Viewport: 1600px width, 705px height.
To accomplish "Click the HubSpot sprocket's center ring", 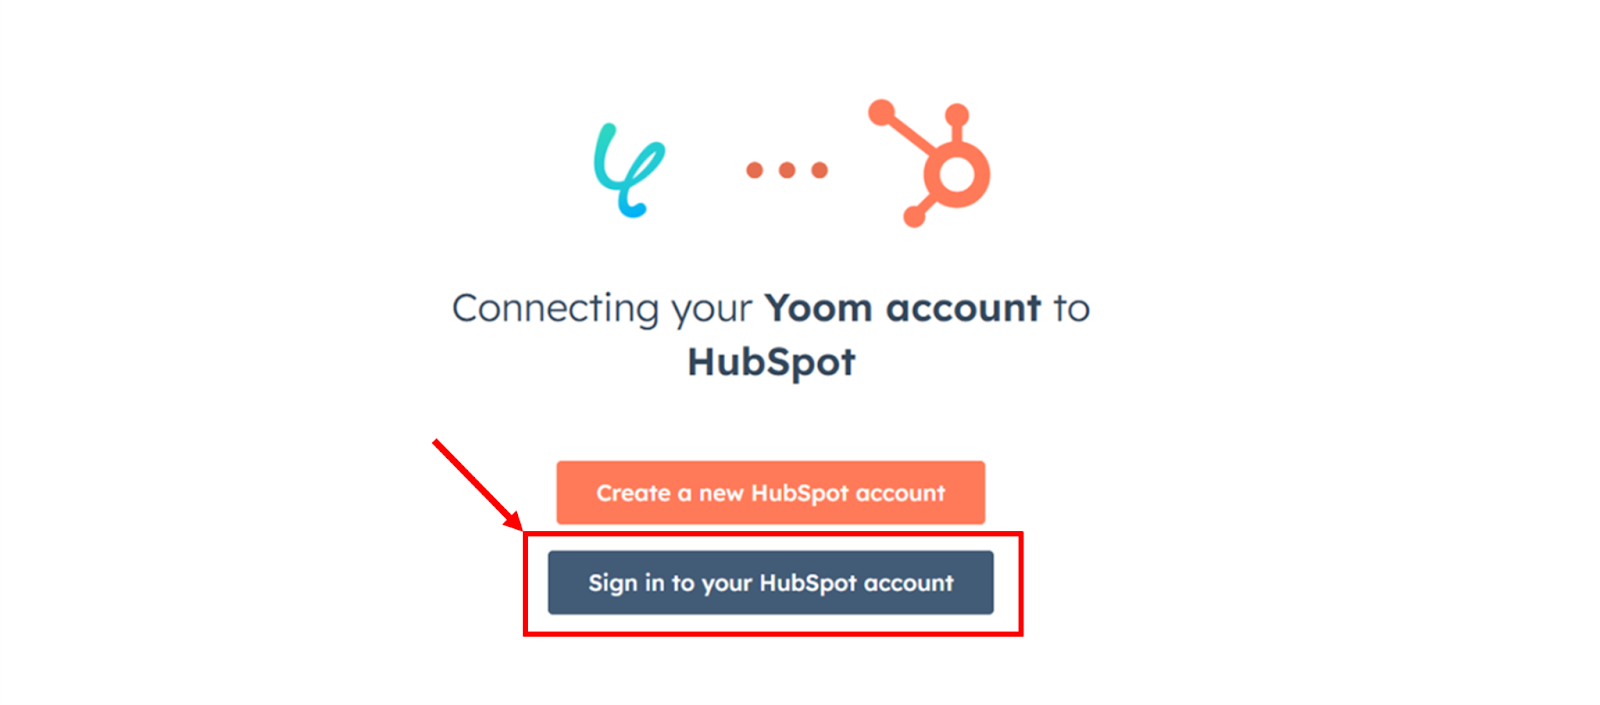I will point(956,174).
